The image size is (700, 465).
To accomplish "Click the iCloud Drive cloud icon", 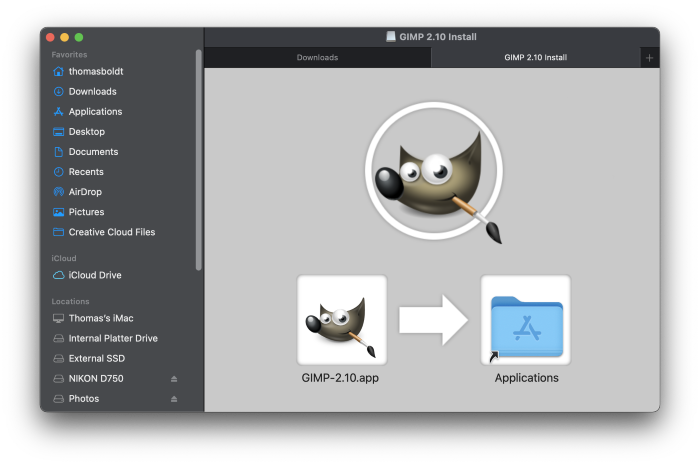I will point(58,275).
